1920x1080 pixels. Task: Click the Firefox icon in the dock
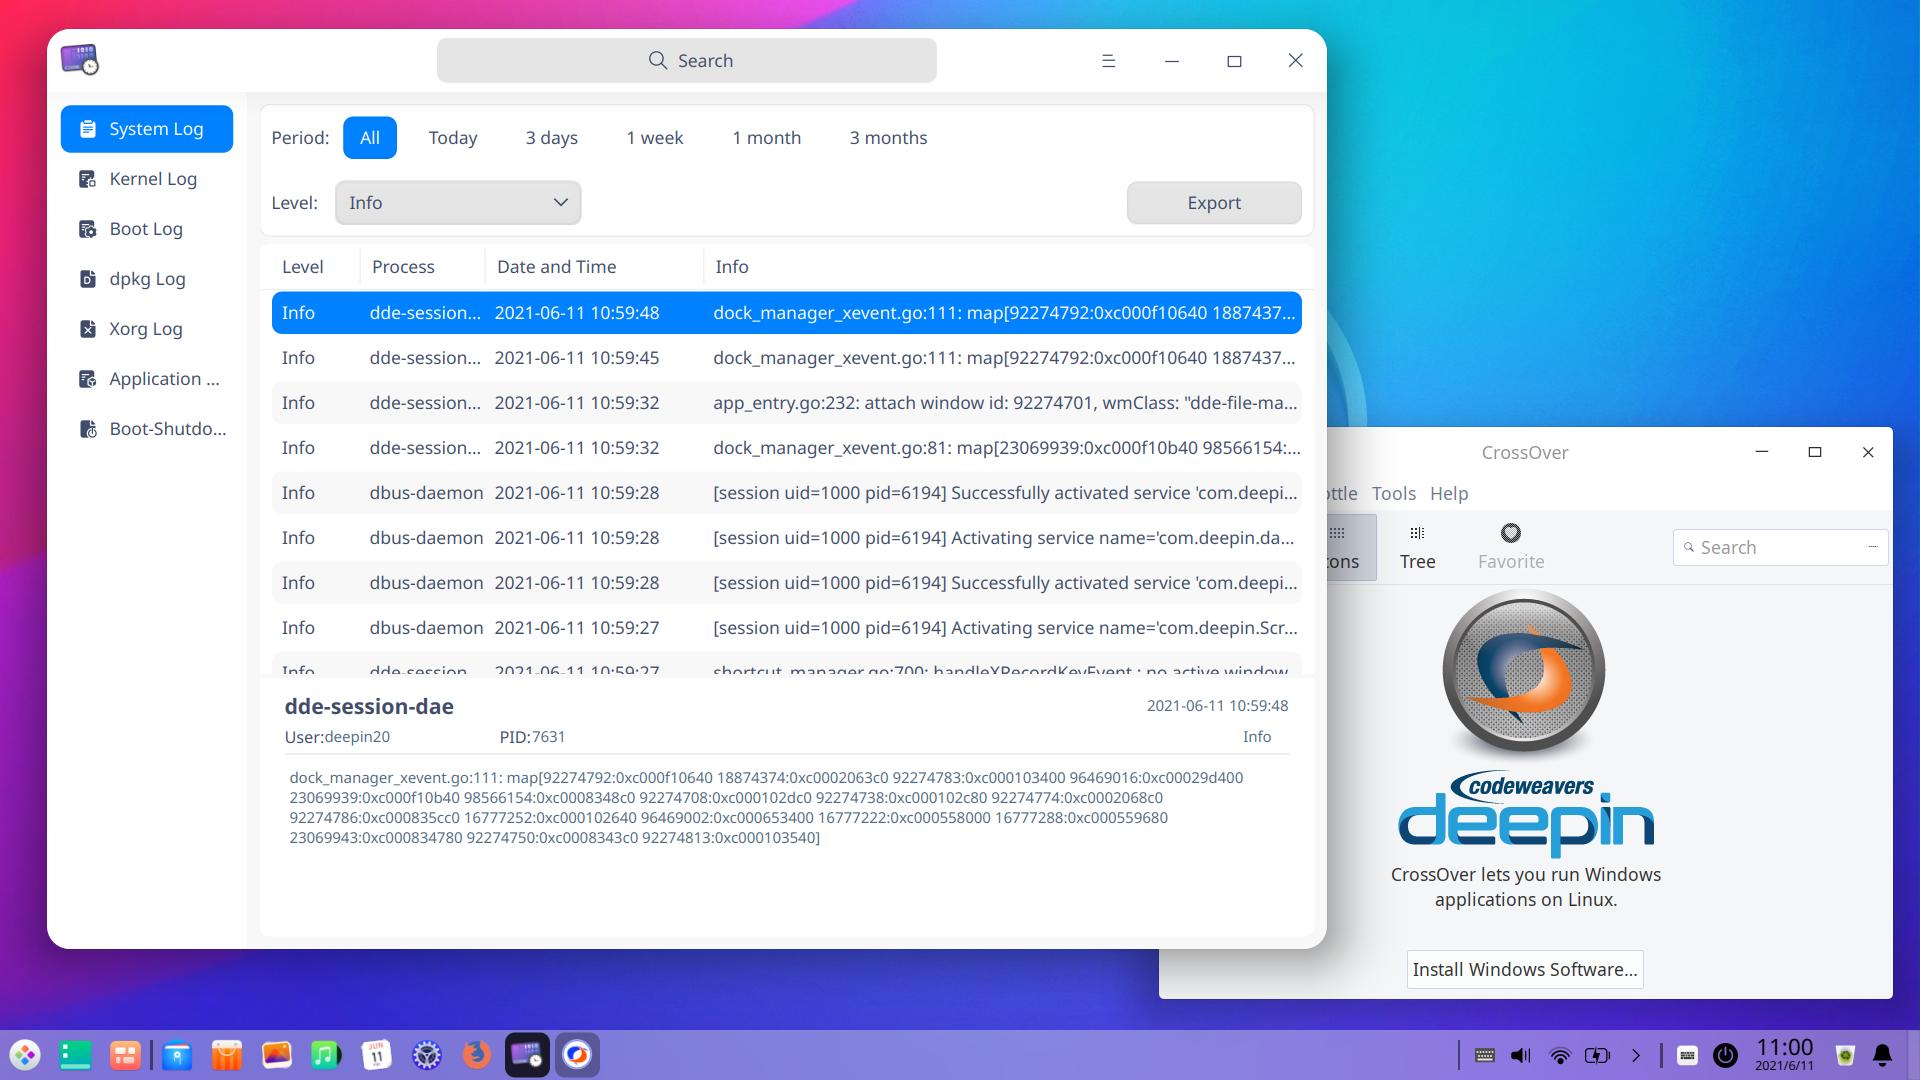tap(477, 1054)
